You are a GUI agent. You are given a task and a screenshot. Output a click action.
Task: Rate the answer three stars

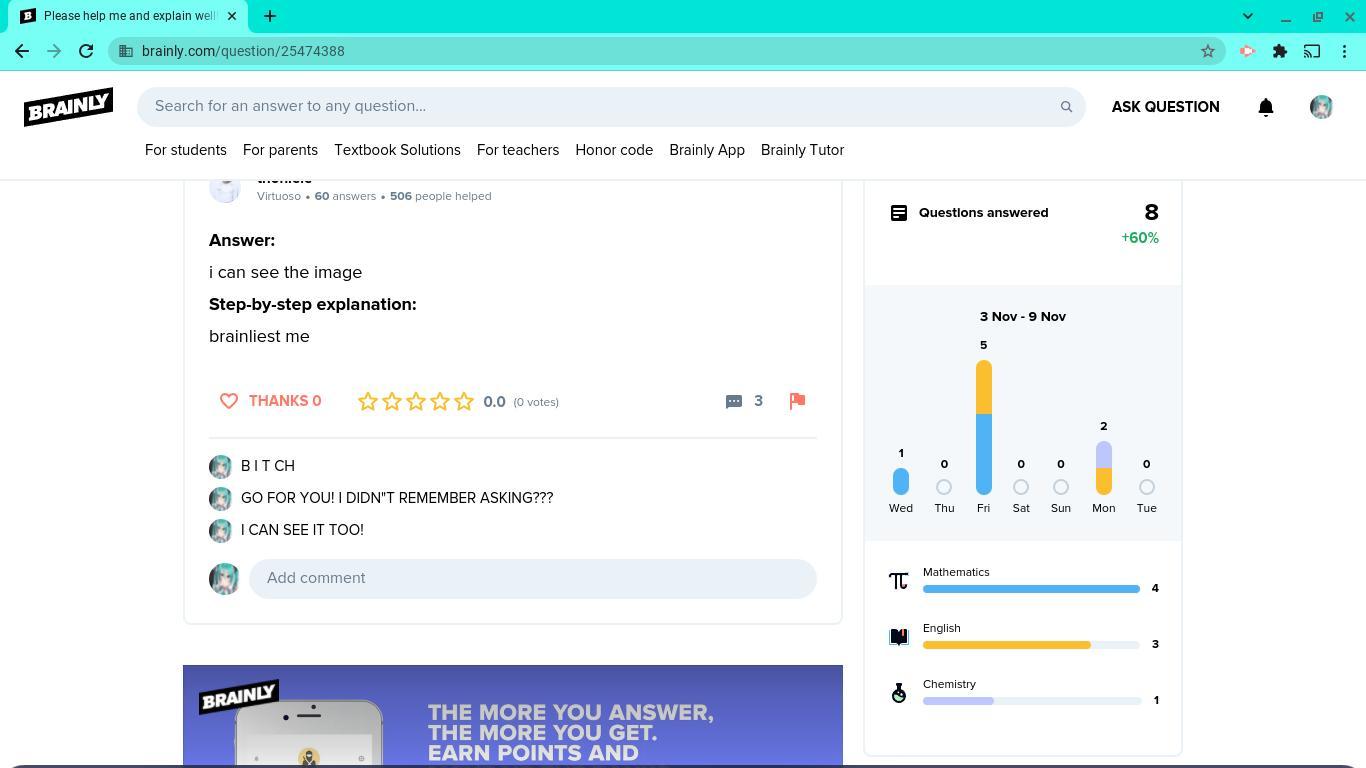(x=416, y=401)
